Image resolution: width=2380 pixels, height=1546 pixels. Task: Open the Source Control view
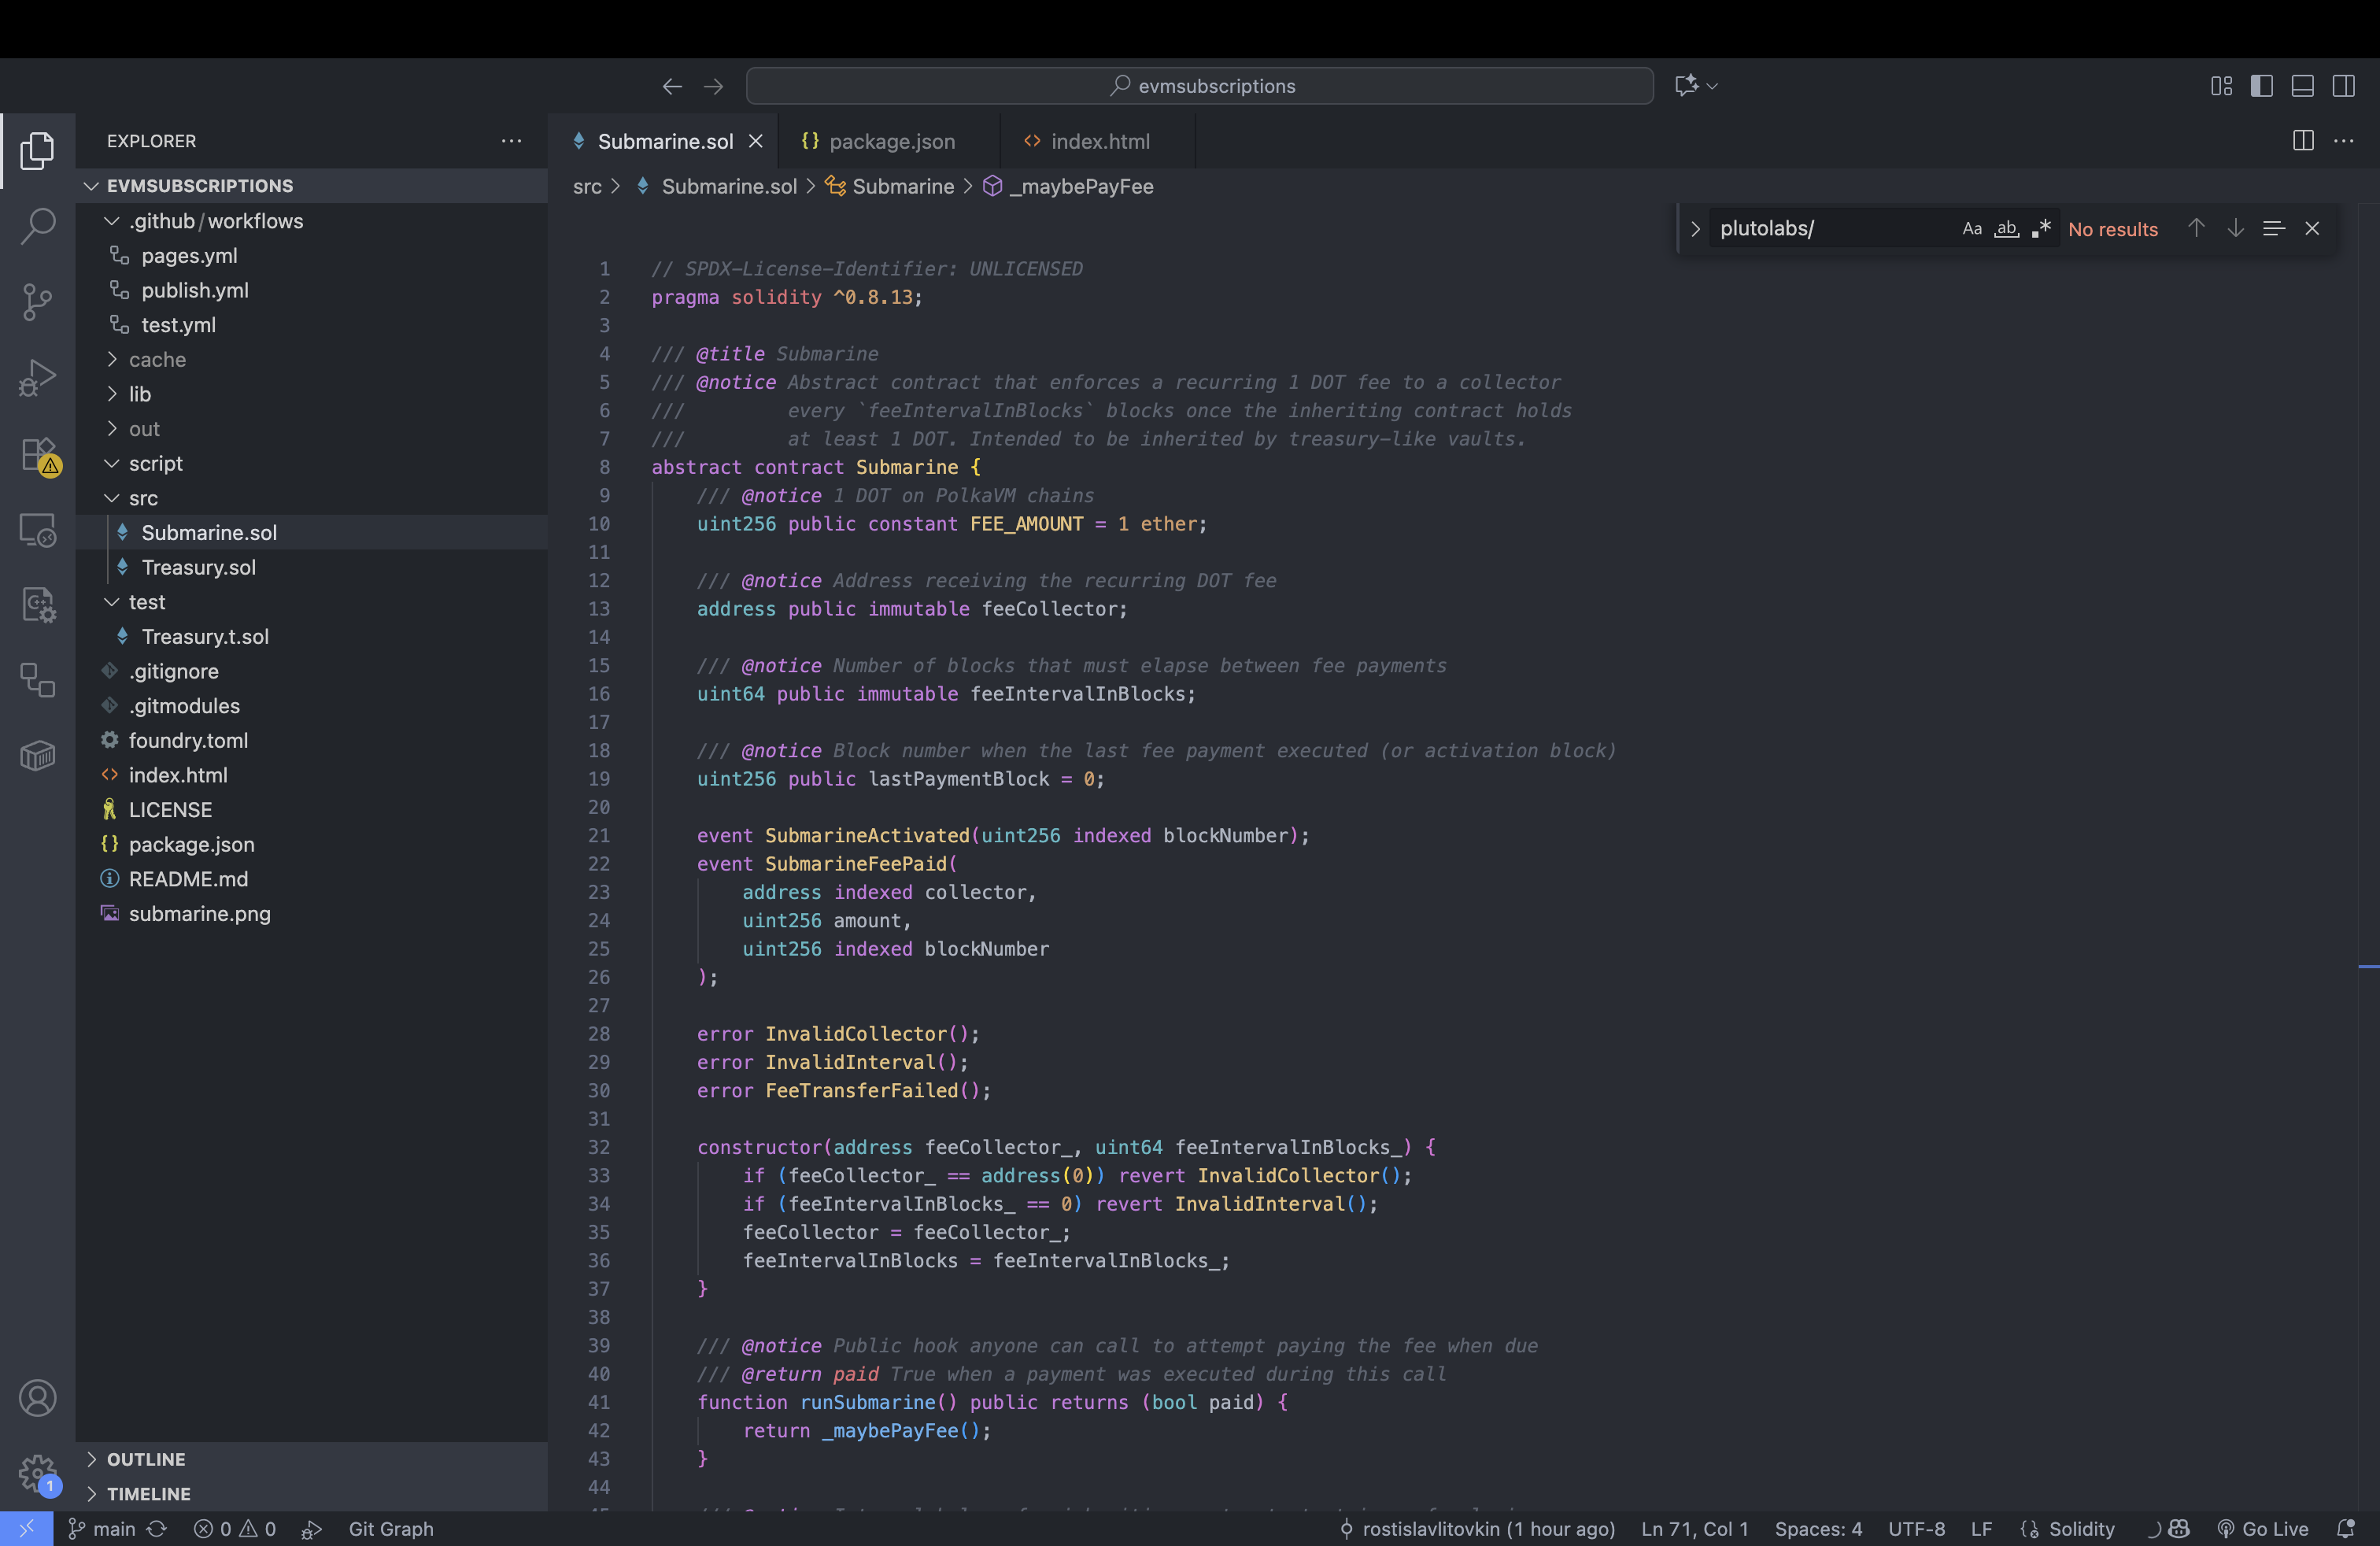click(37, 301)
